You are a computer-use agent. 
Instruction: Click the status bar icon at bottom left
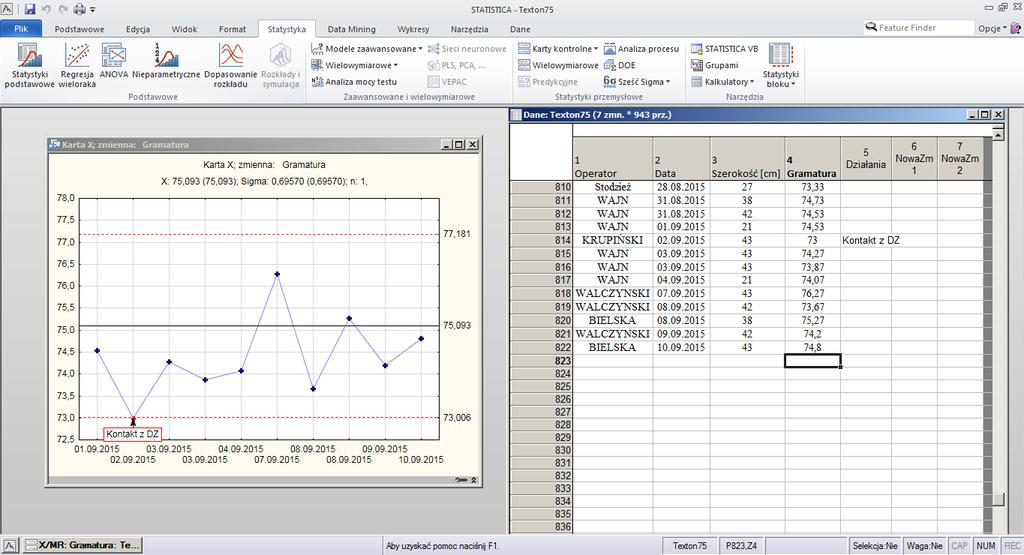[x=10, y=545]
